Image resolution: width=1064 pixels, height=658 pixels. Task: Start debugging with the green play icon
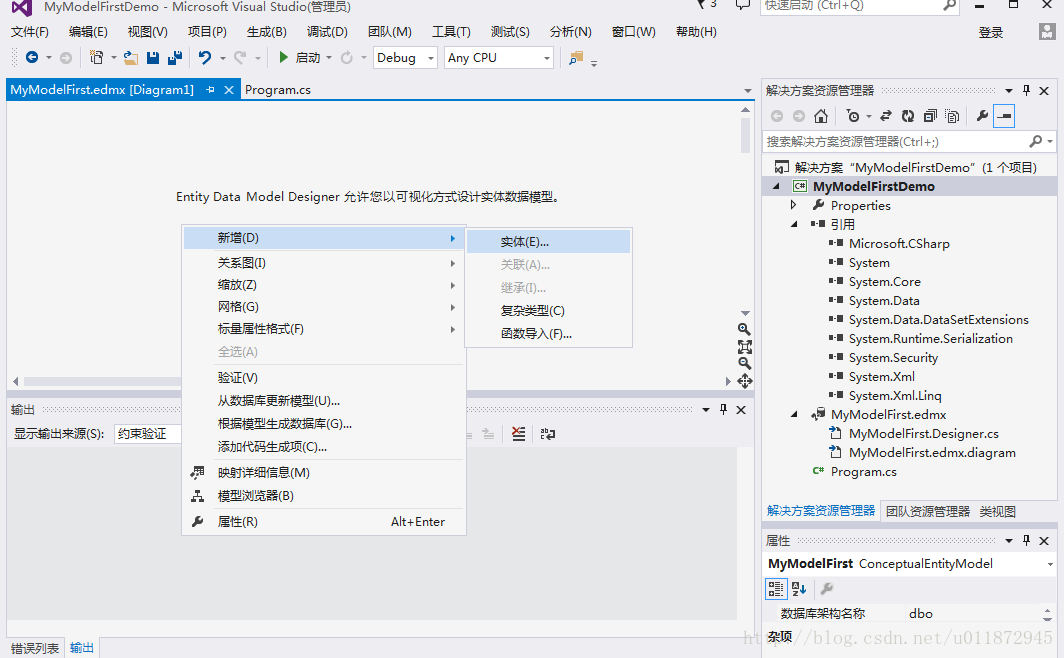[x=284, y=58]
